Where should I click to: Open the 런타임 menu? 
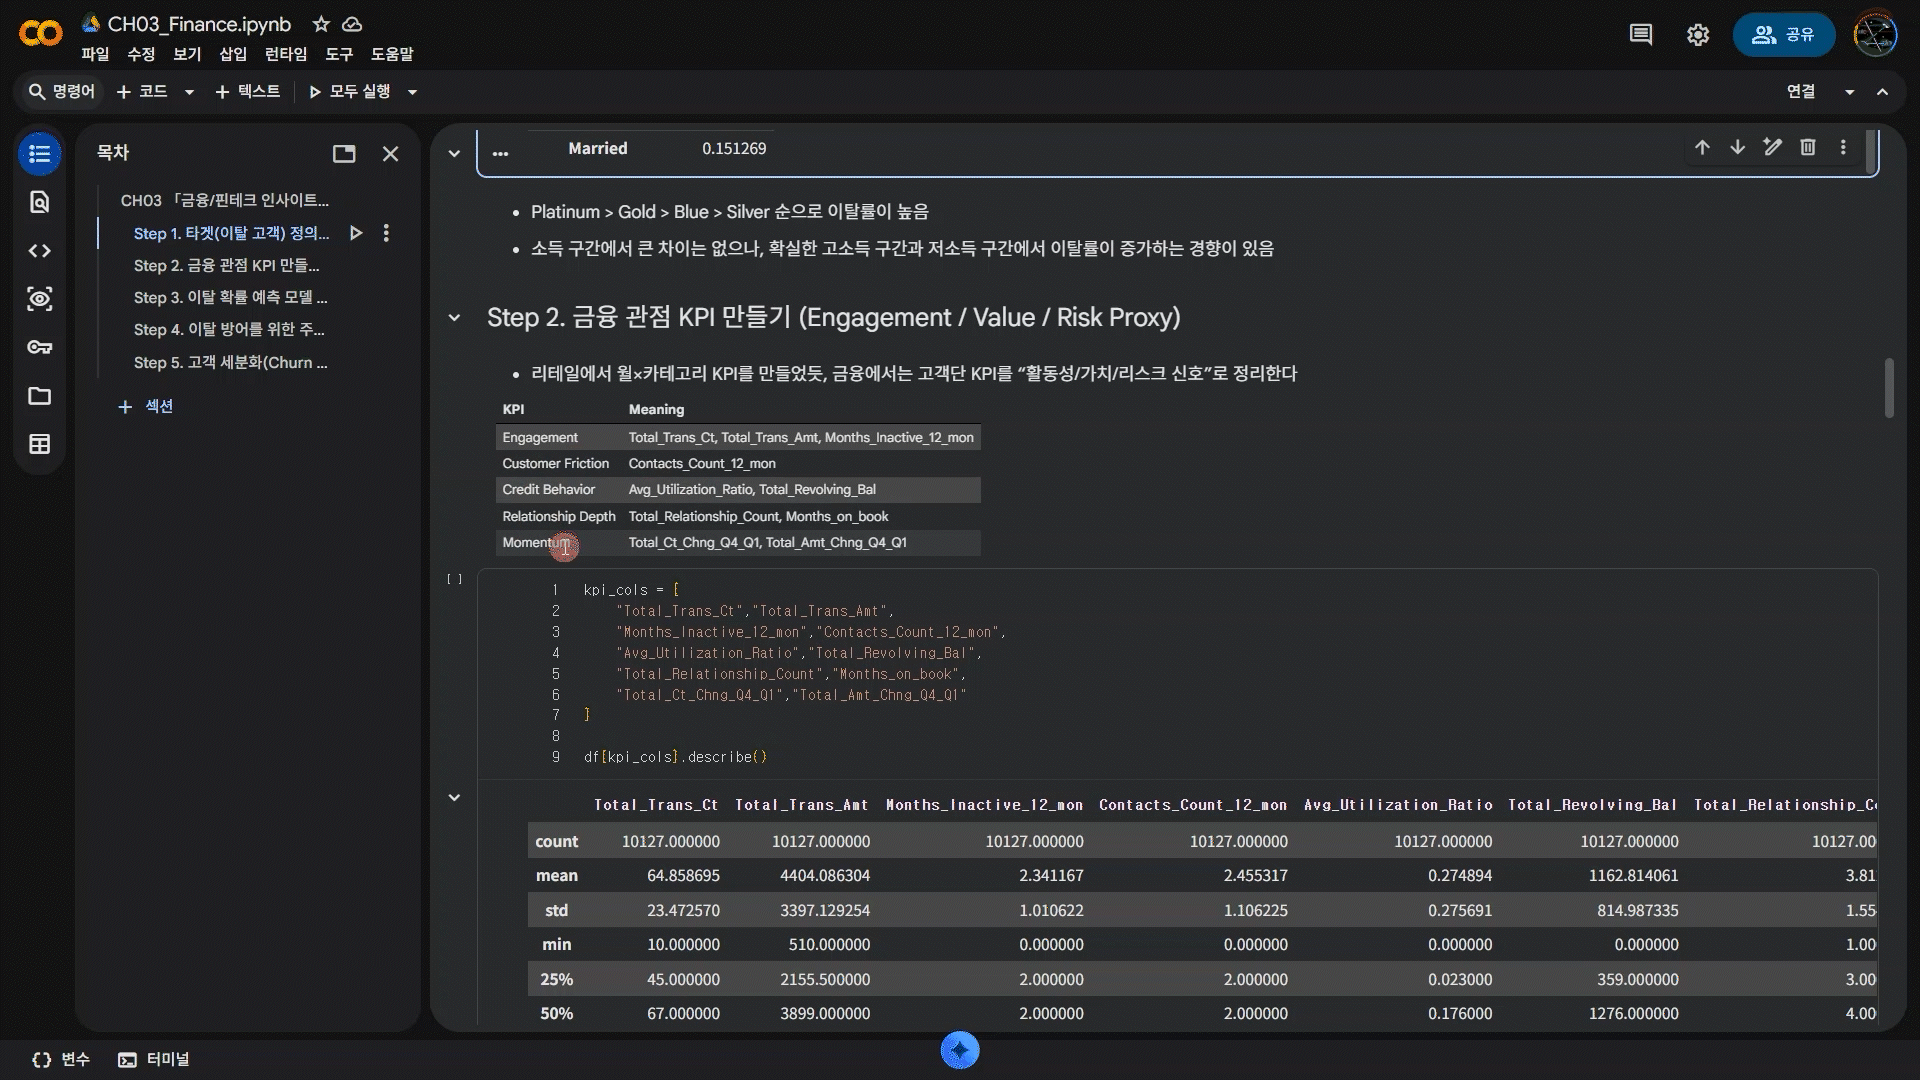click(286, 54)
